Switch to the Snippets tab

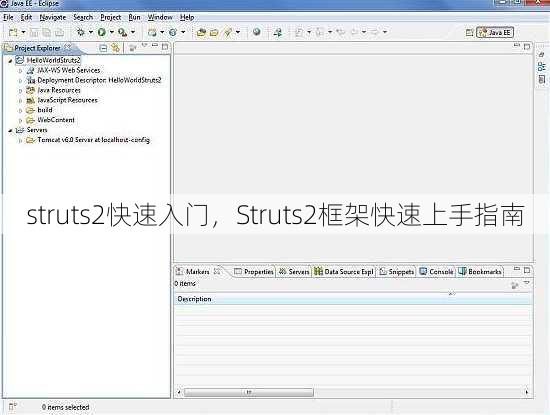397,272
